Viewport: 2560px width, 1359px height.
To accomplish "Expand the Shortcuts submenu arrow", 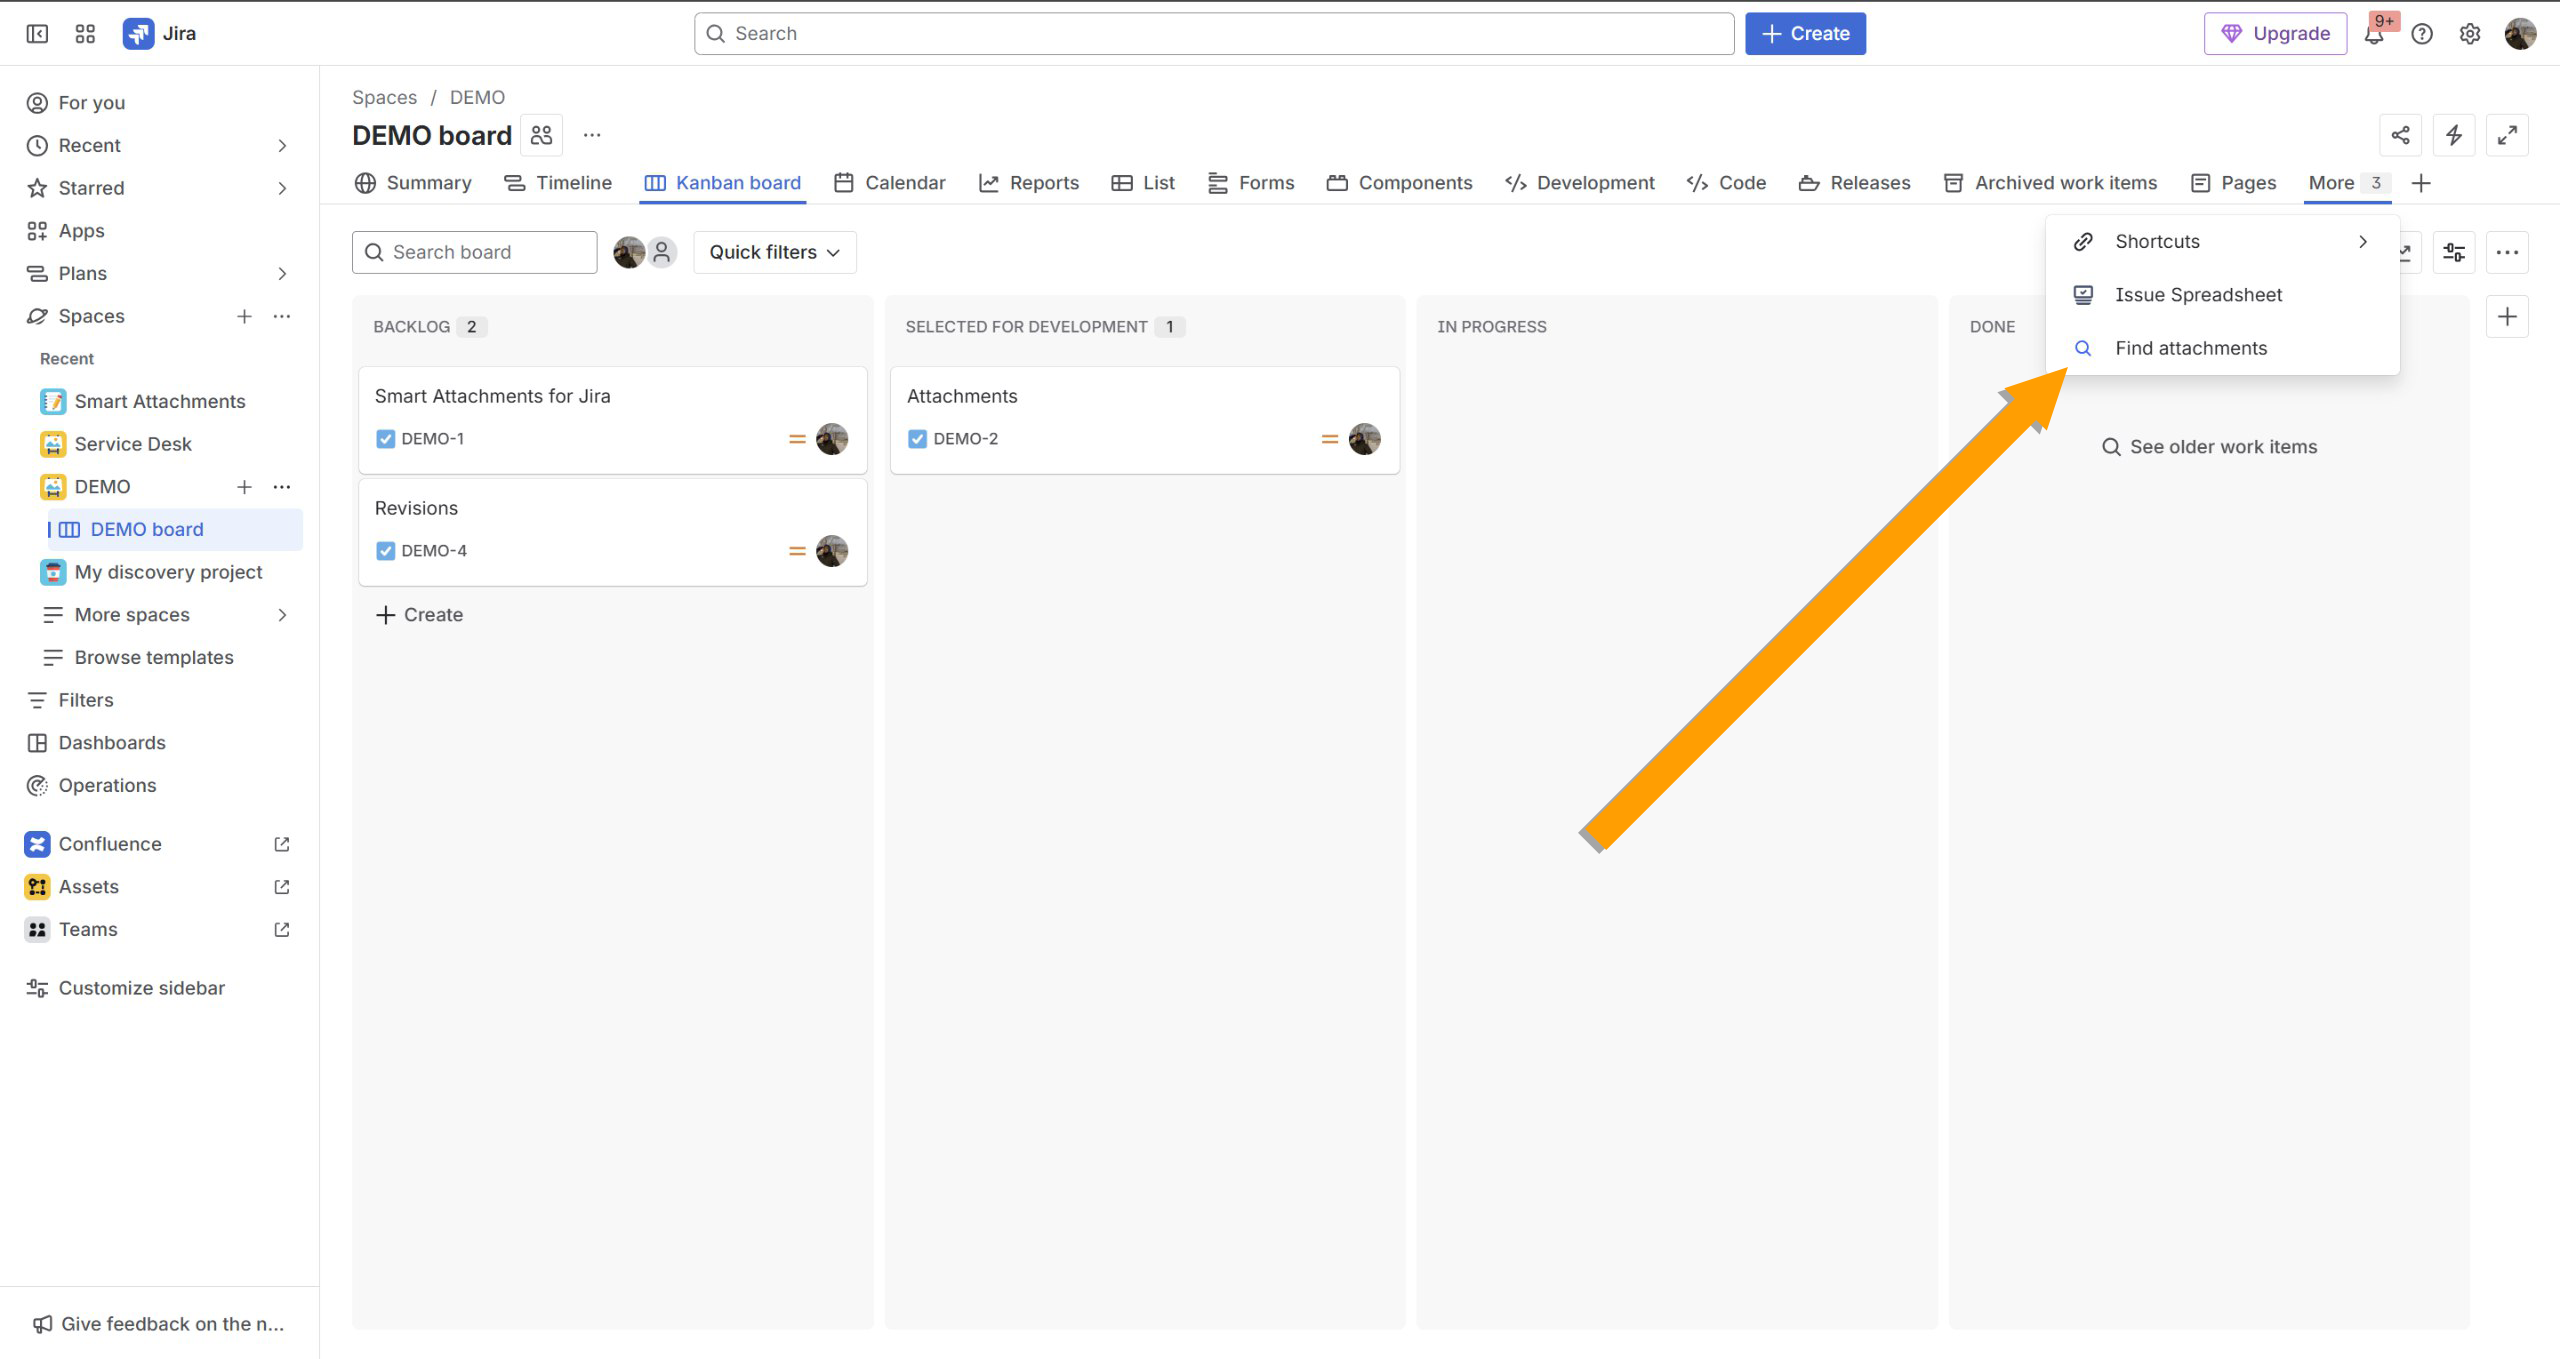I will pos(2362,242).
